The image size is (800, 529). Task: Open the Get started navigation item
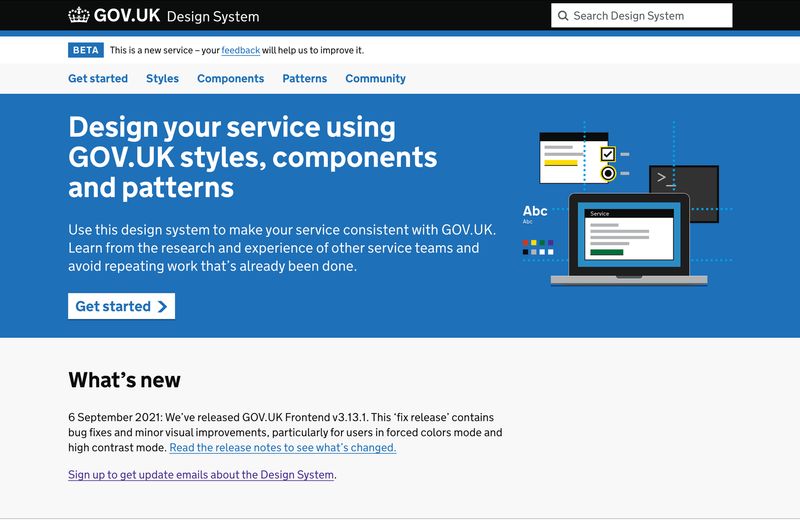tap(98, 79)
